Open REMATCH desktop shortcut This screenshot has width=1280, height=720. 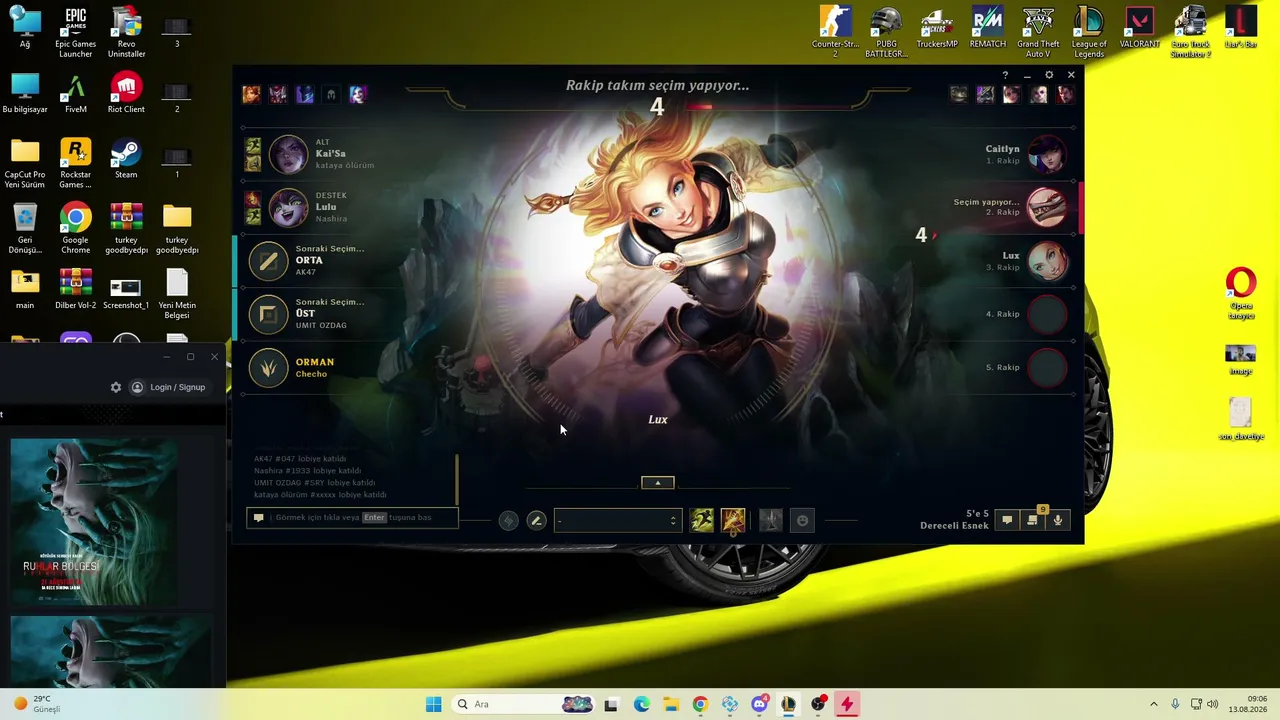coord(988,28)
